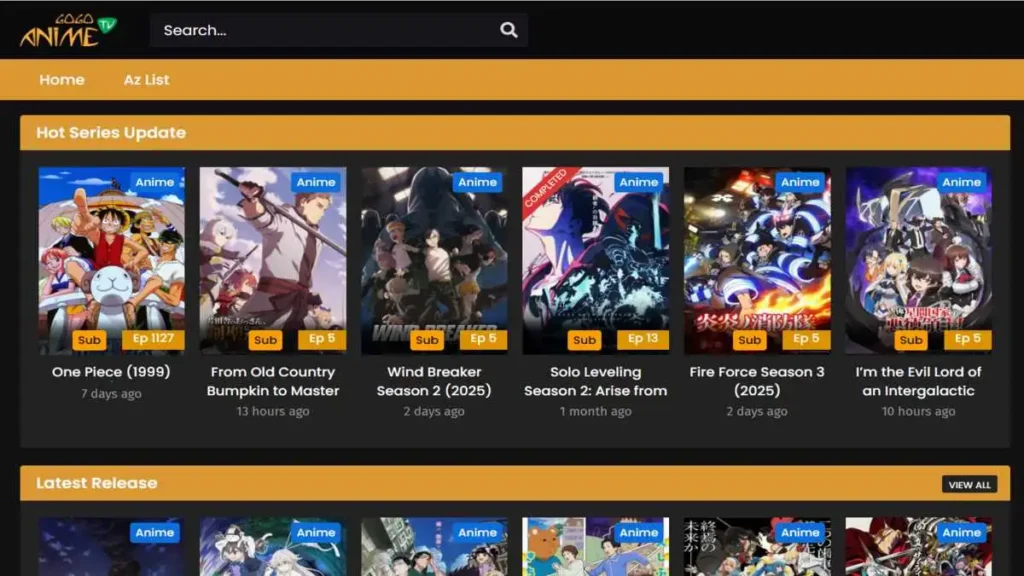Open the View All button
1024x576 pixels.
click(x=969, y=485)
